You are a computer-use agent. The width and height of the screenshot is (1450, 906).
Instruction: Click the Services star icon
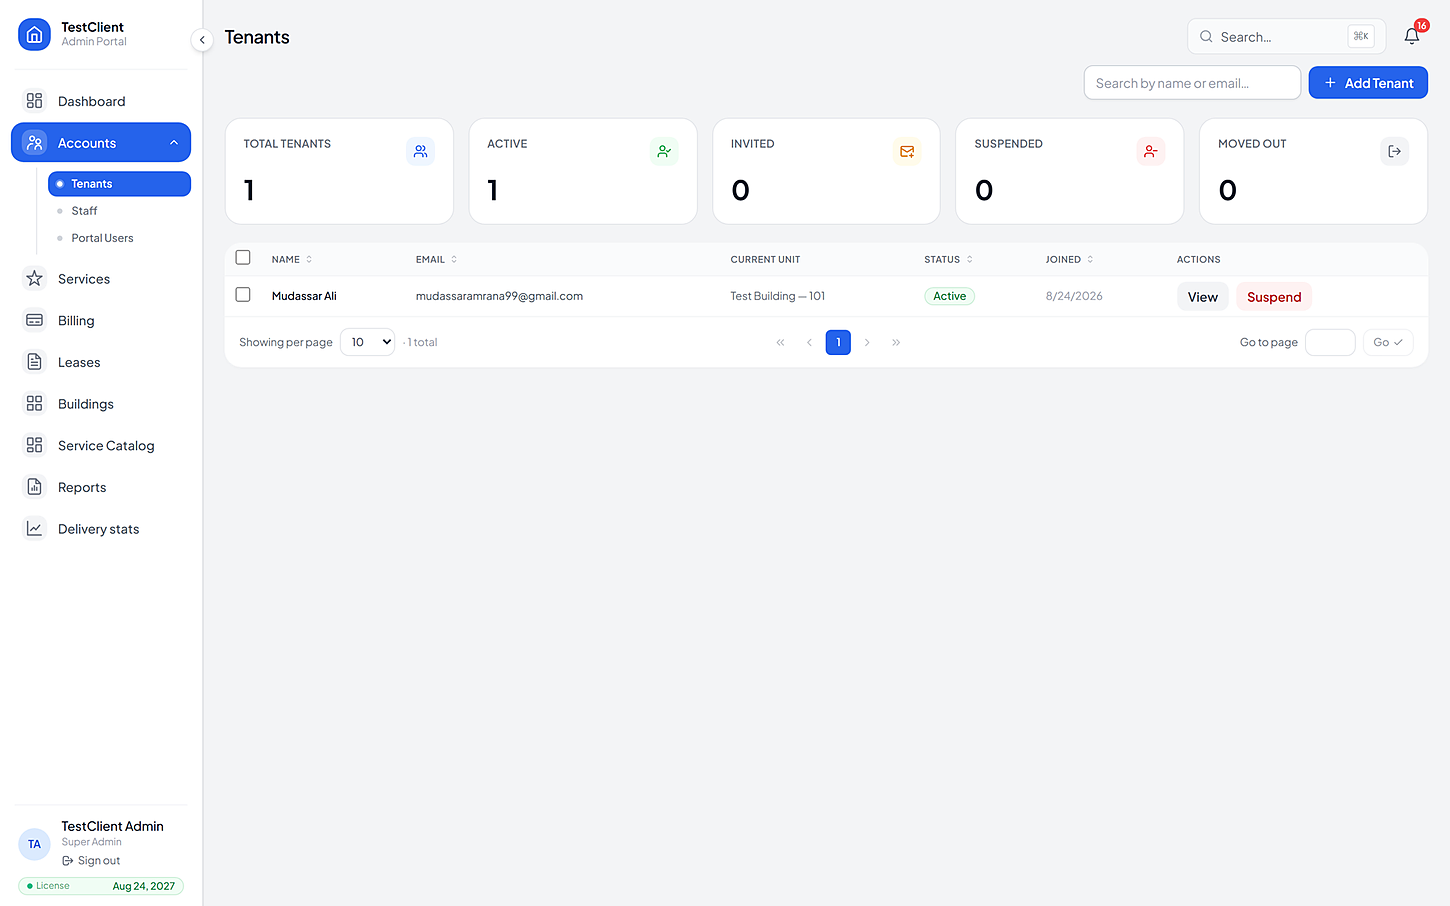35,279
